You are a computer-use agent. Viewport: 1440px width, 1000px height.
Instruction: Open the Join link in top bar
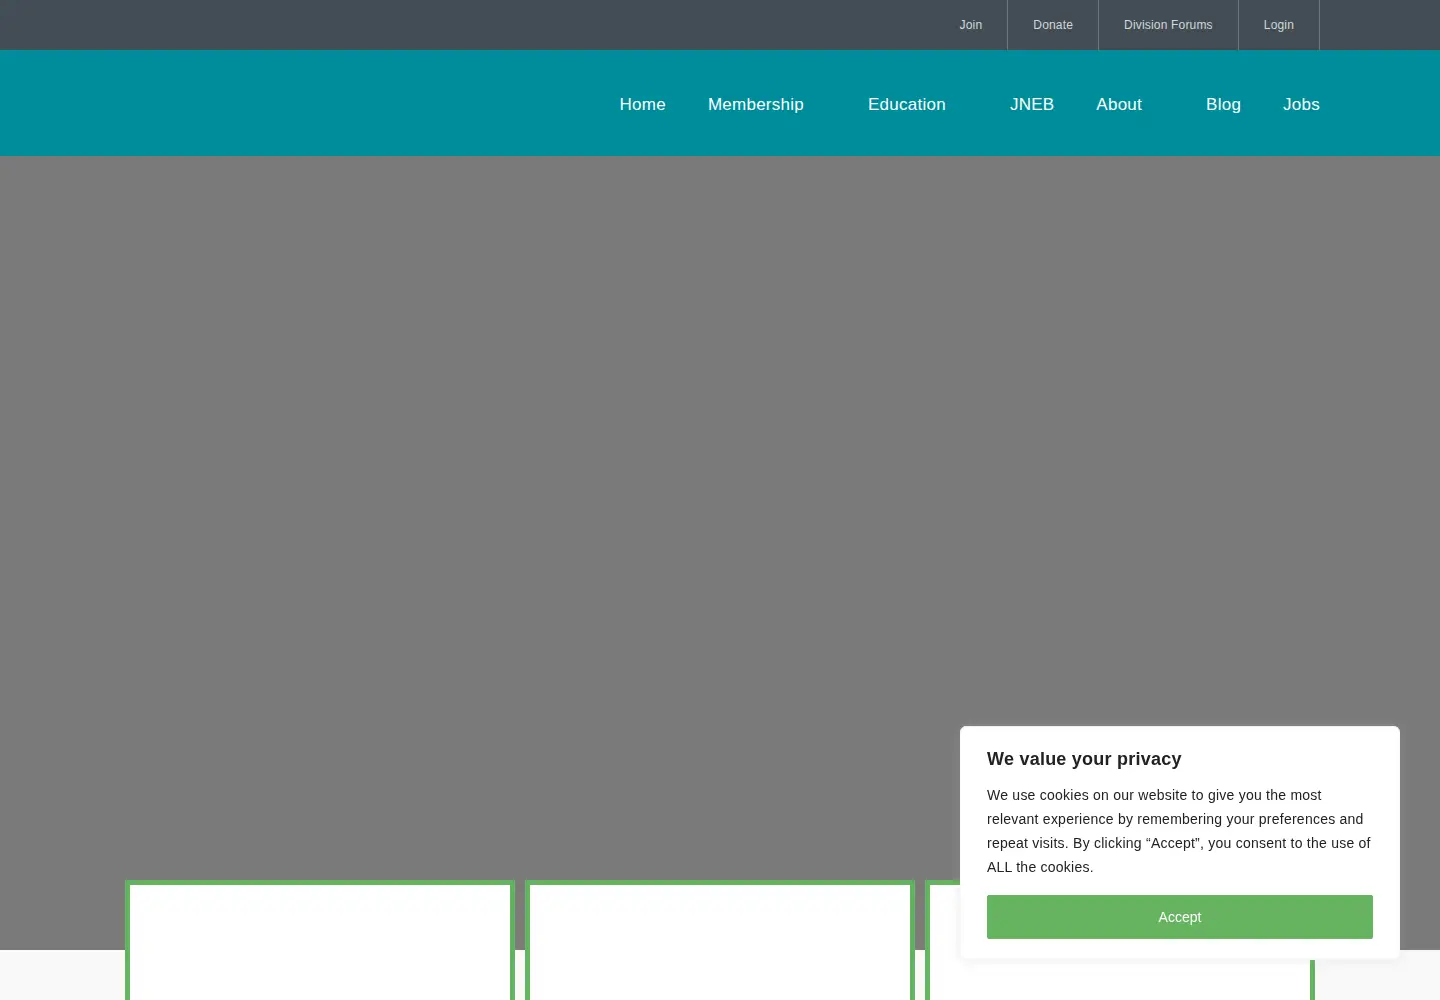pos(970,25)
